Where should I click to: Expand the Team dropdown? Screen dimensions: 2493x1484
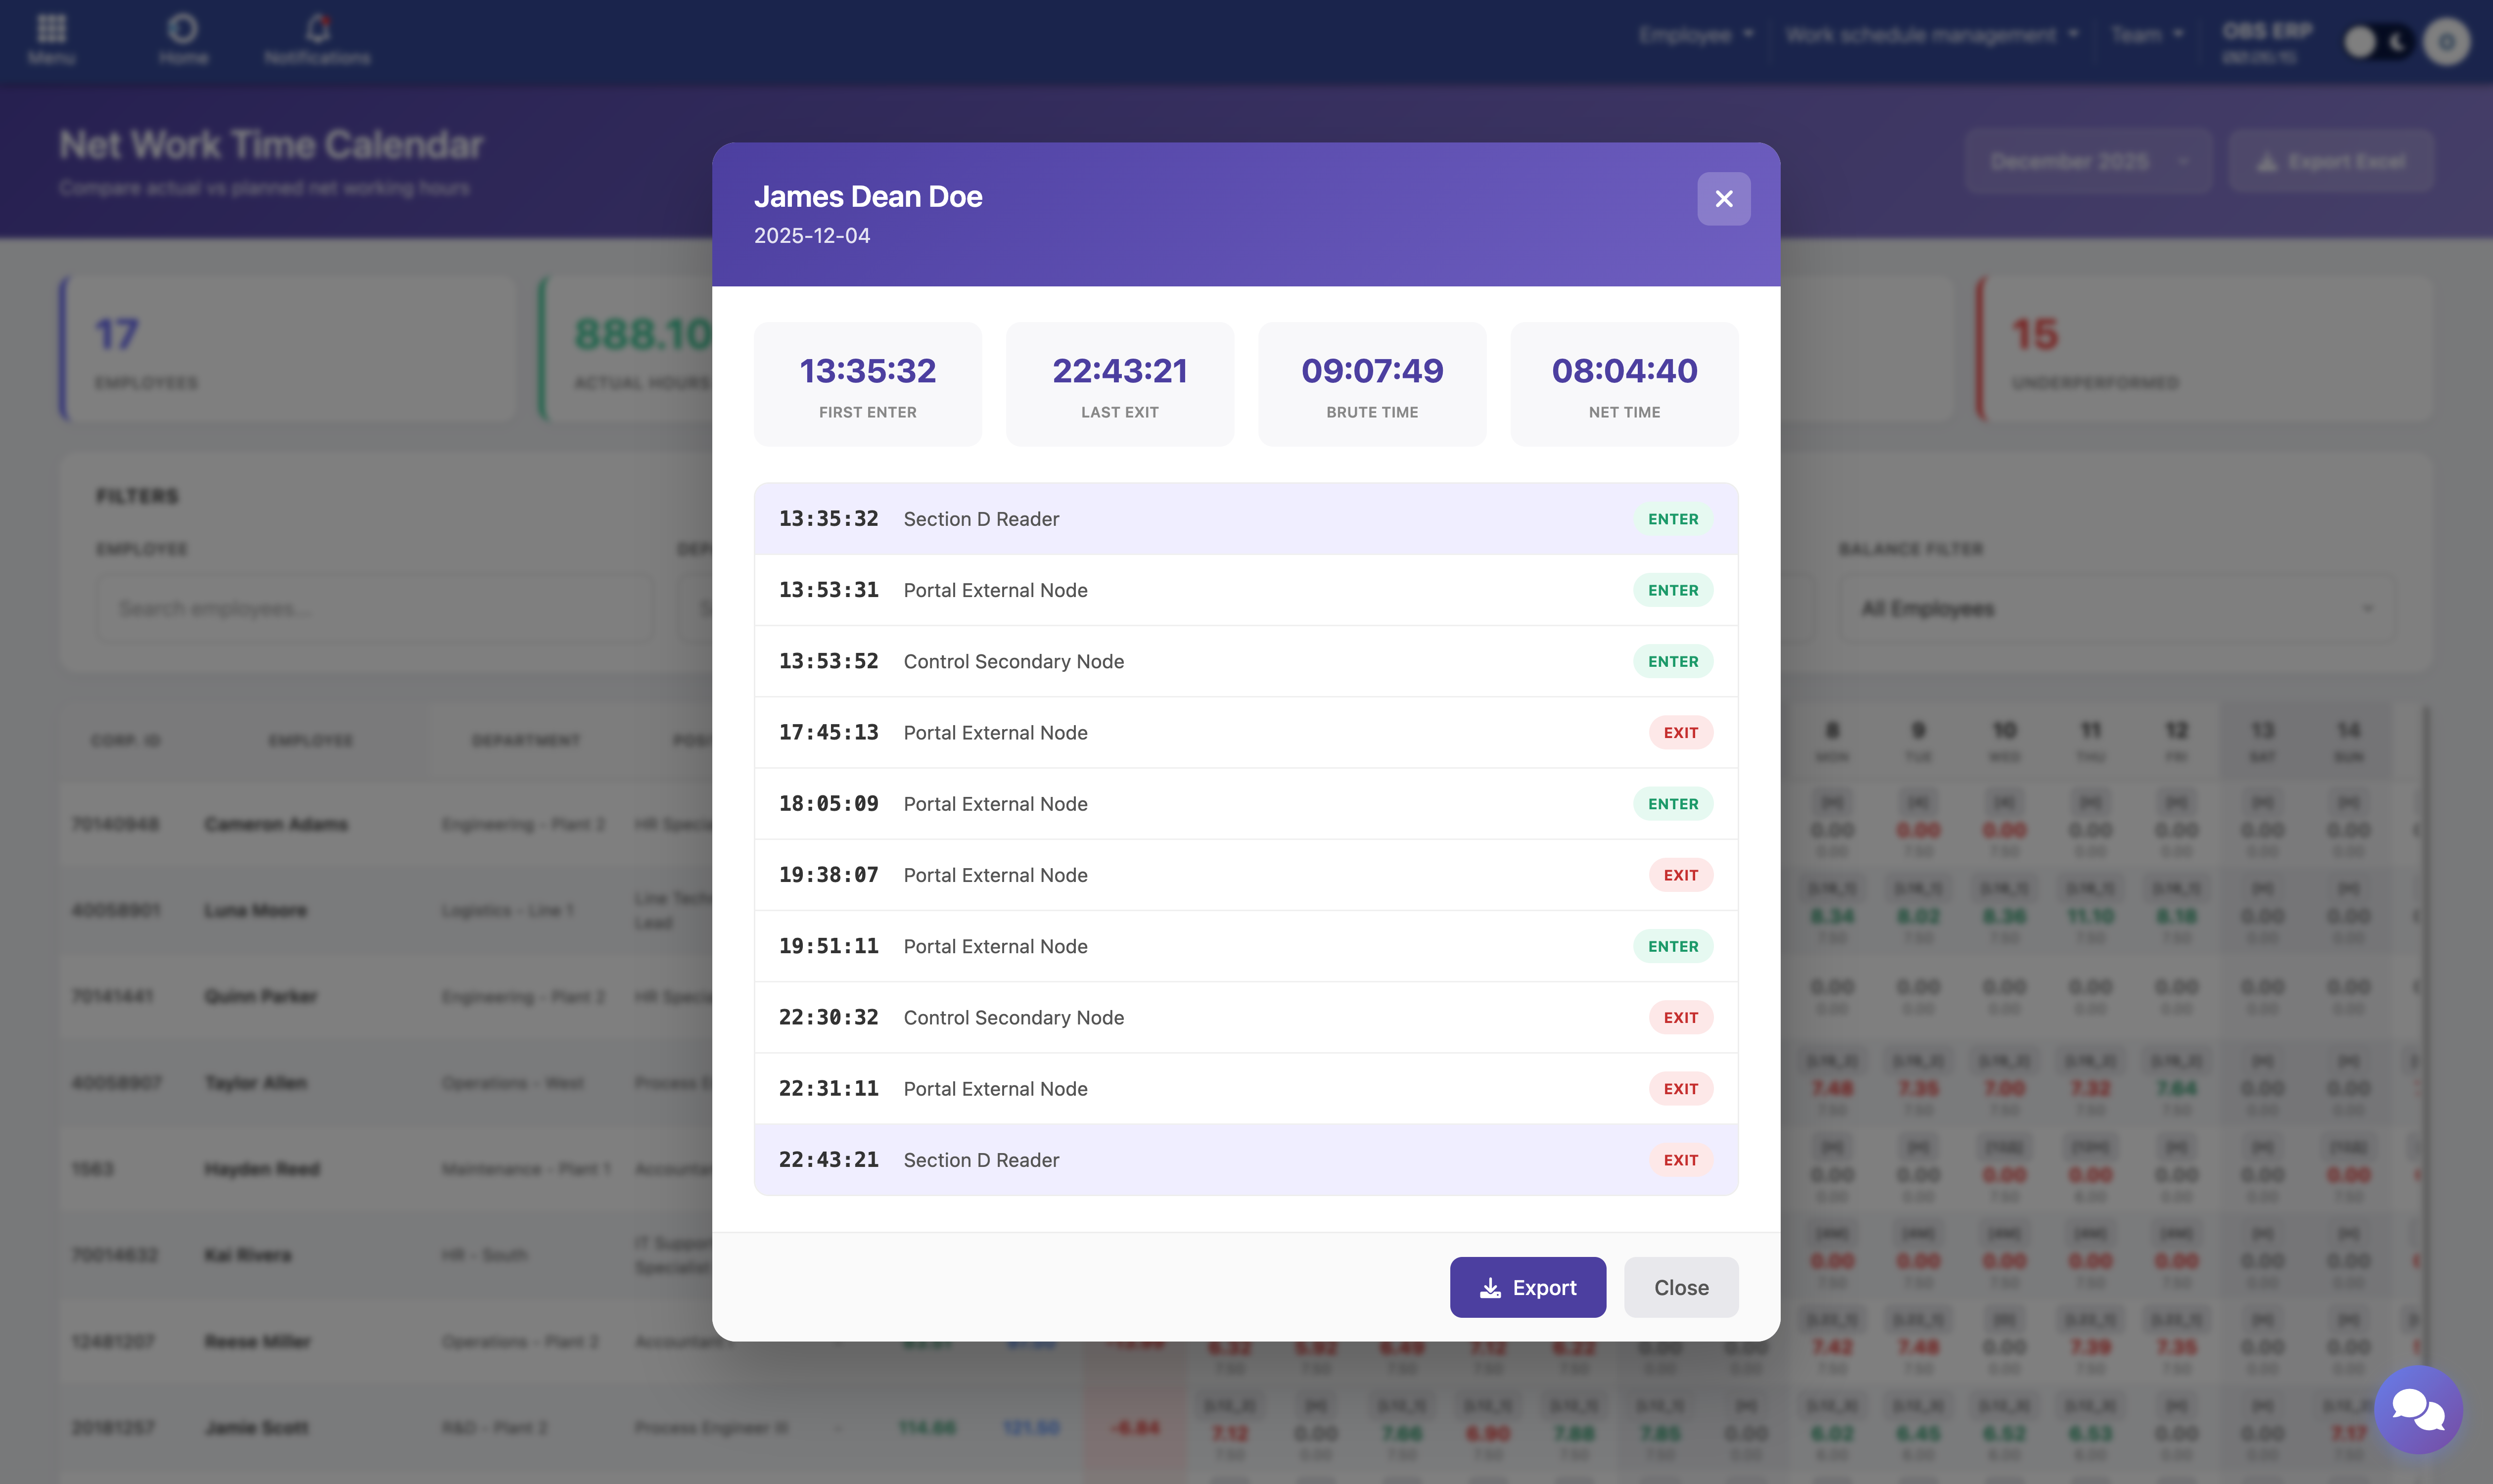pos(2146,35)
